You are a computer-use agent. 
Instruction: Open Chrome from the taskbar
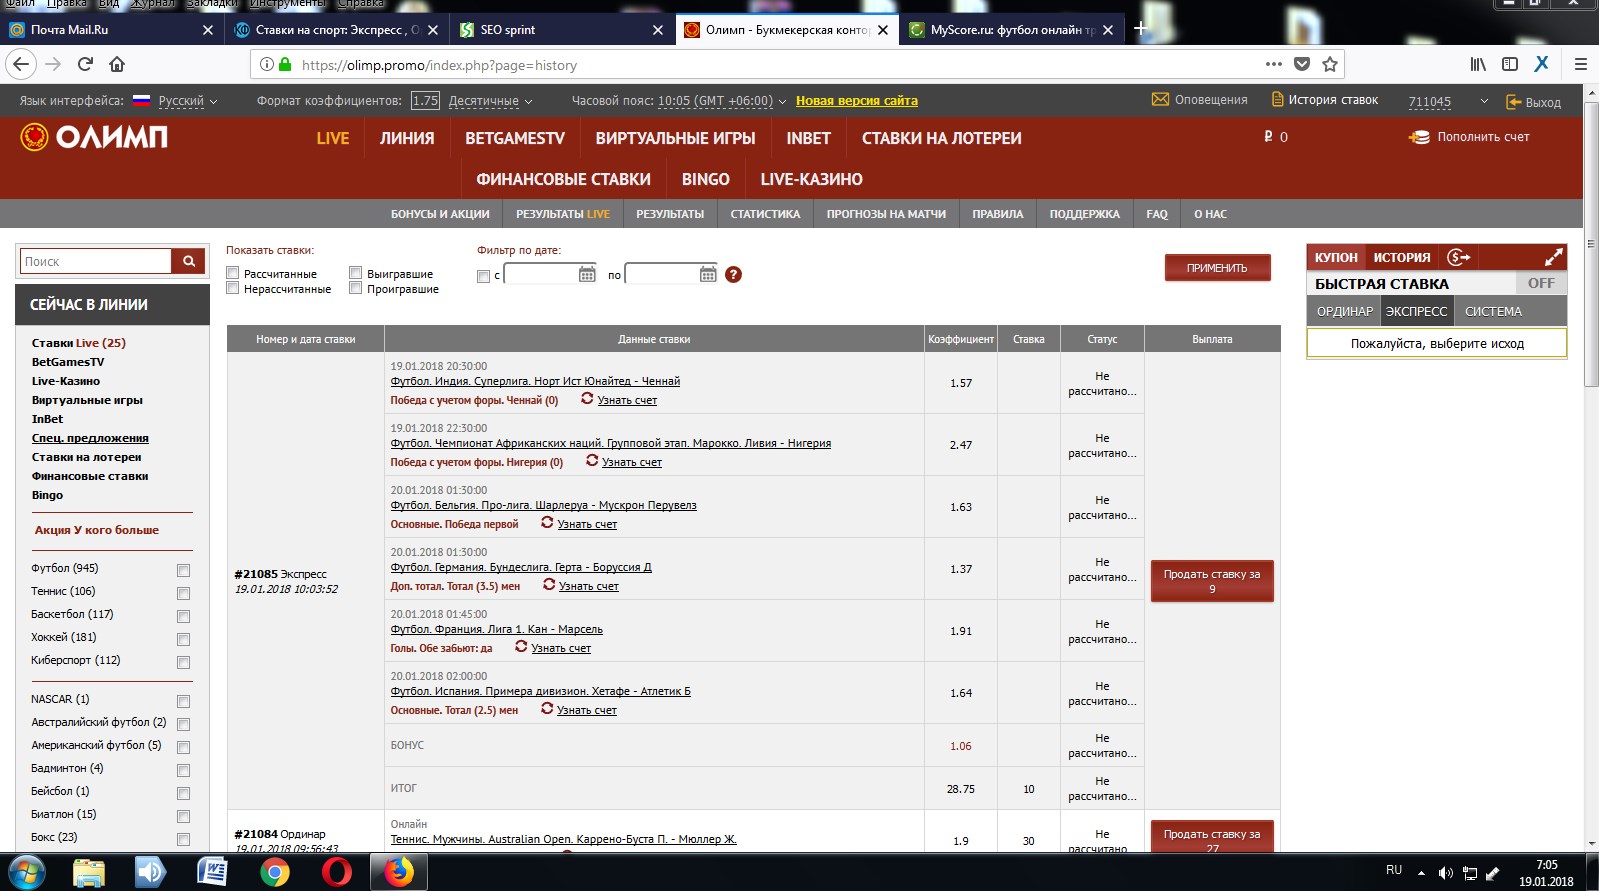274,872
